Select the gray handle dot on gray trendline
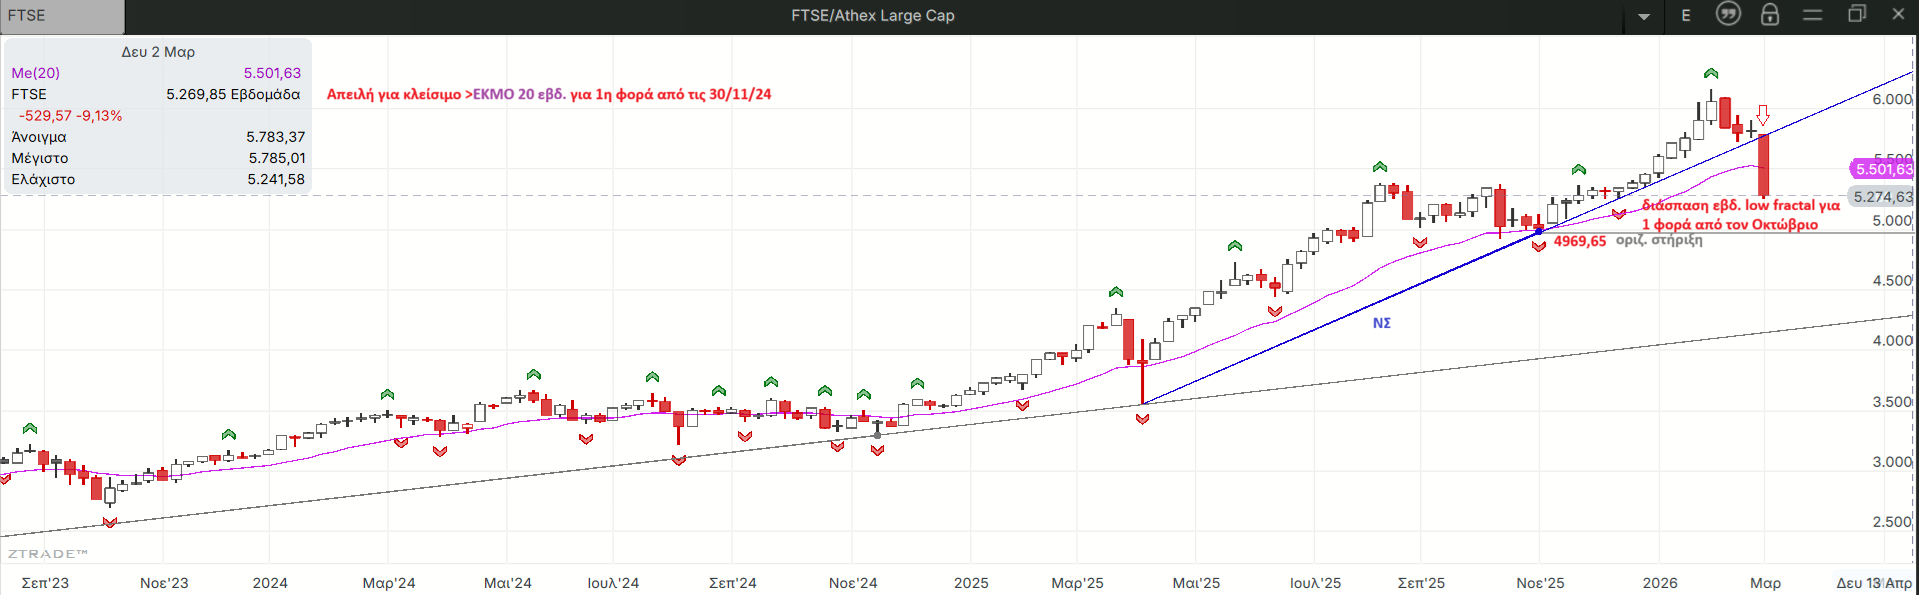Viewport: 1919px width, 595px height. pos(878,435)
